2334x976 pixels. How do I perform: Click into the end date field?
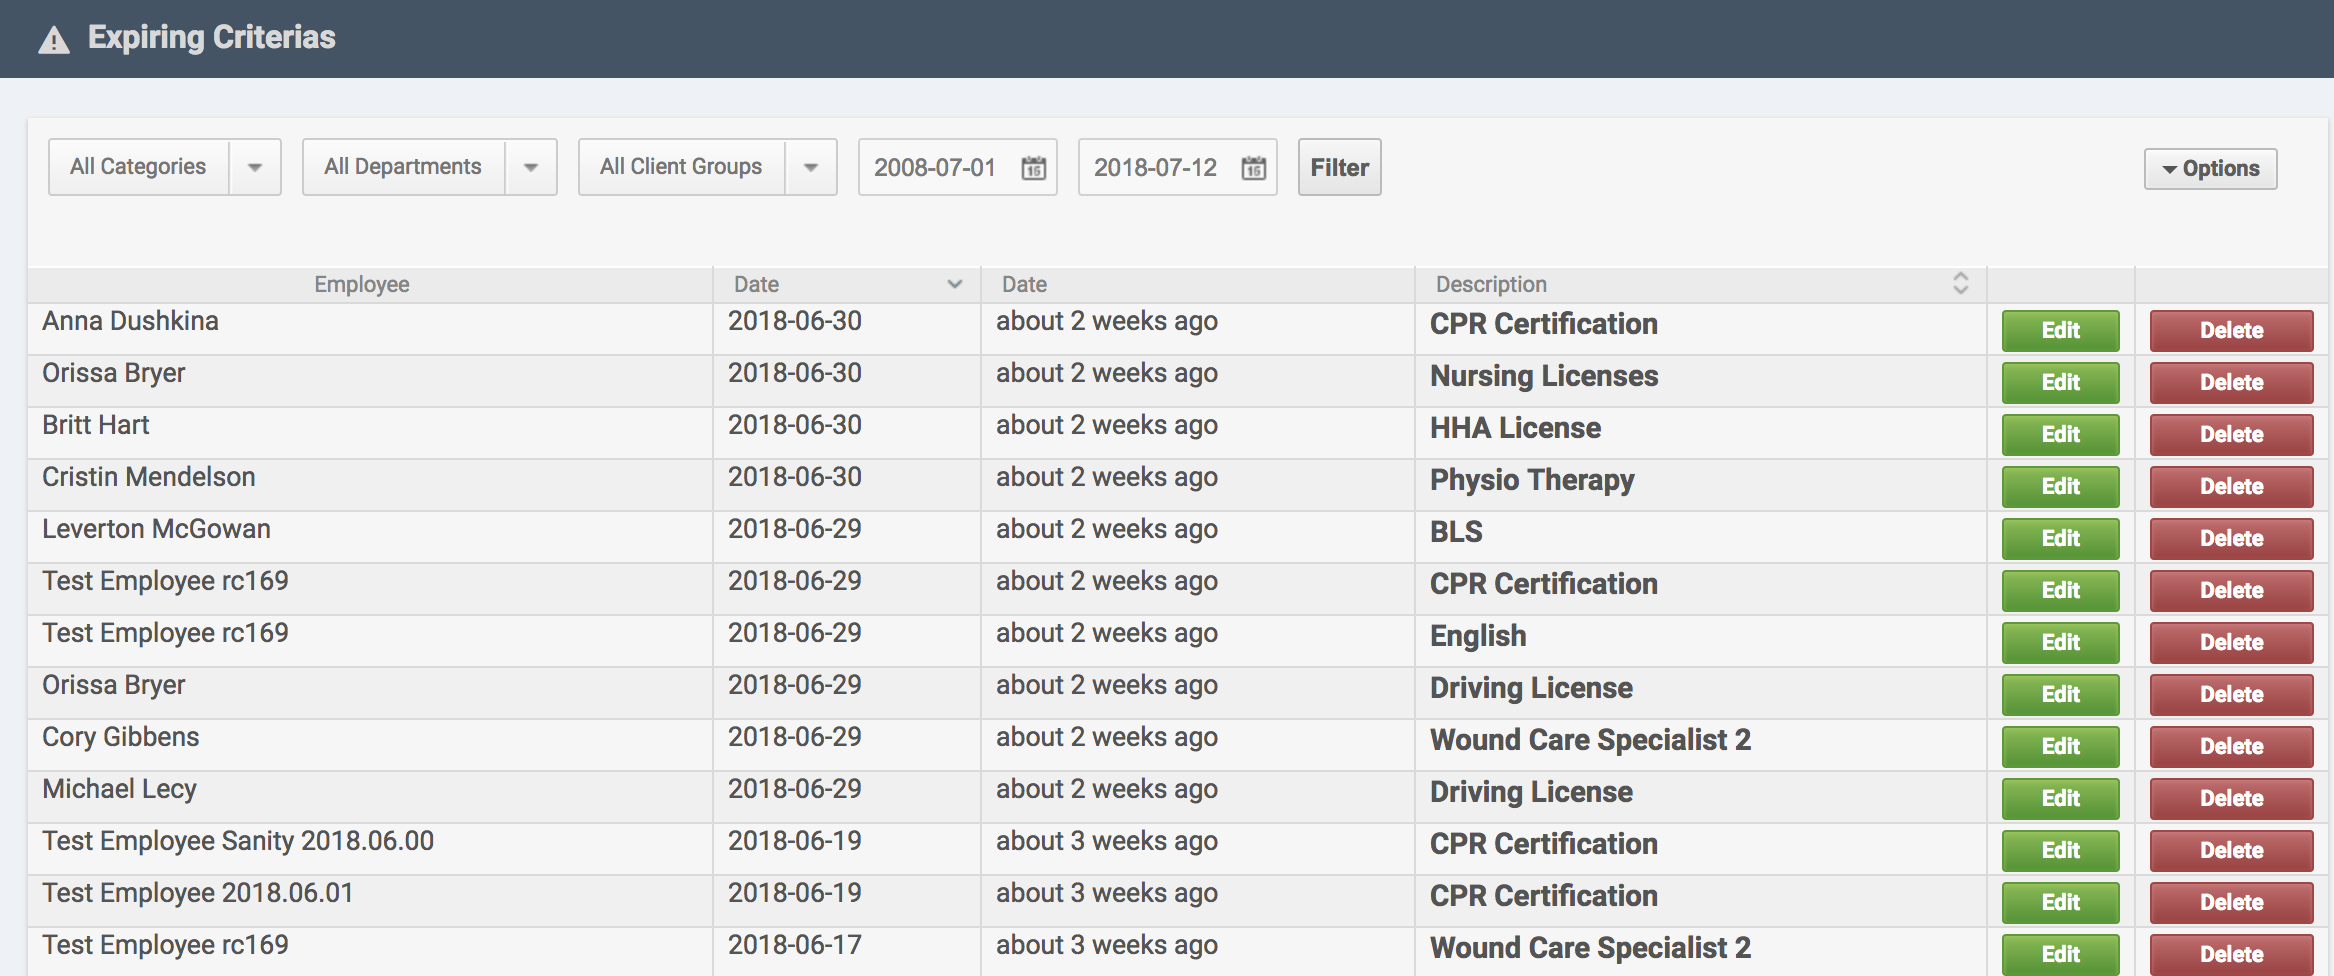tap(1155, 168)
